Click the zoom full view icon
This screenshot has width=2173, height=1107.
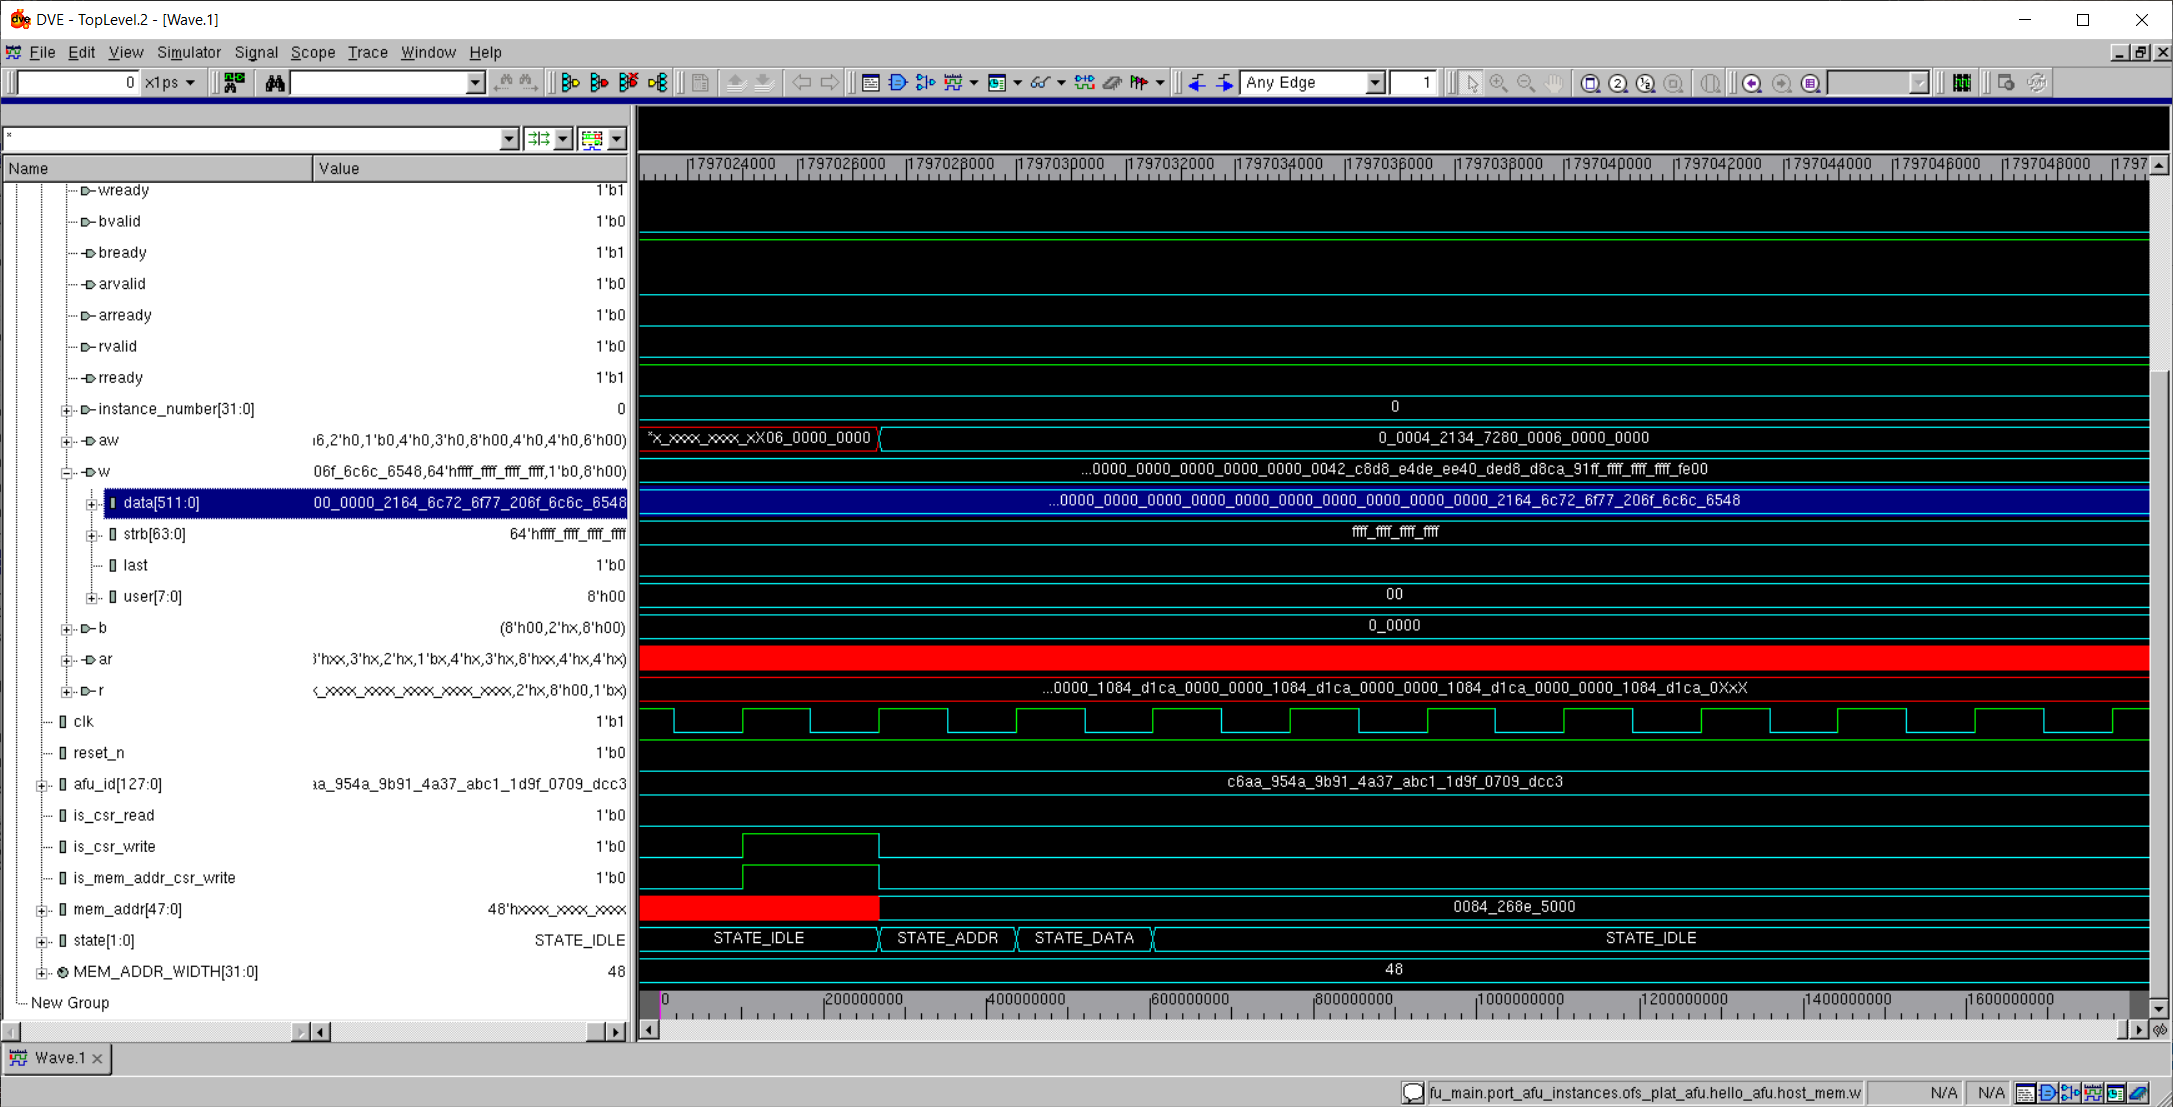click(1590, 83)
